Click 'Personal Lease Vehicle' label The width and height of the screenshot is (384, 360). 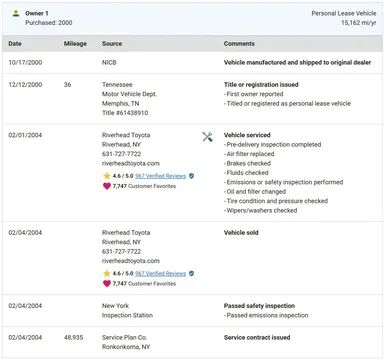coord(344,13)
